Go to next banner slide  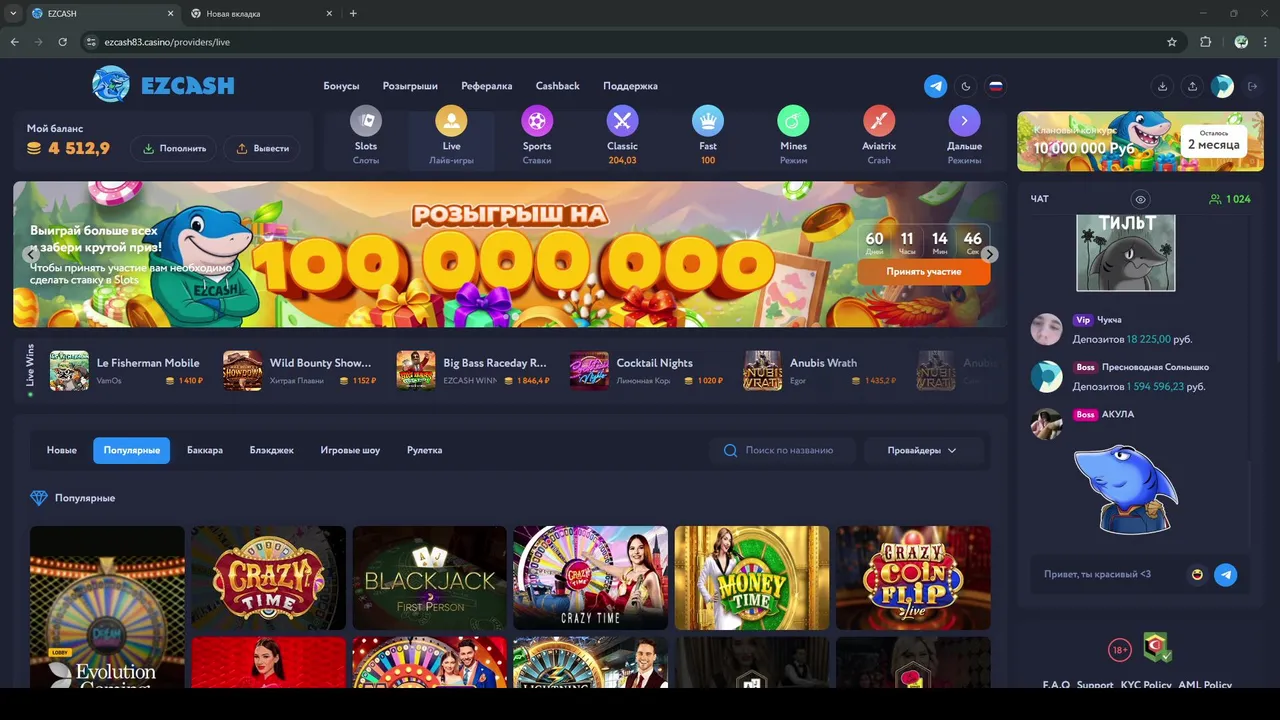point(989,254)
